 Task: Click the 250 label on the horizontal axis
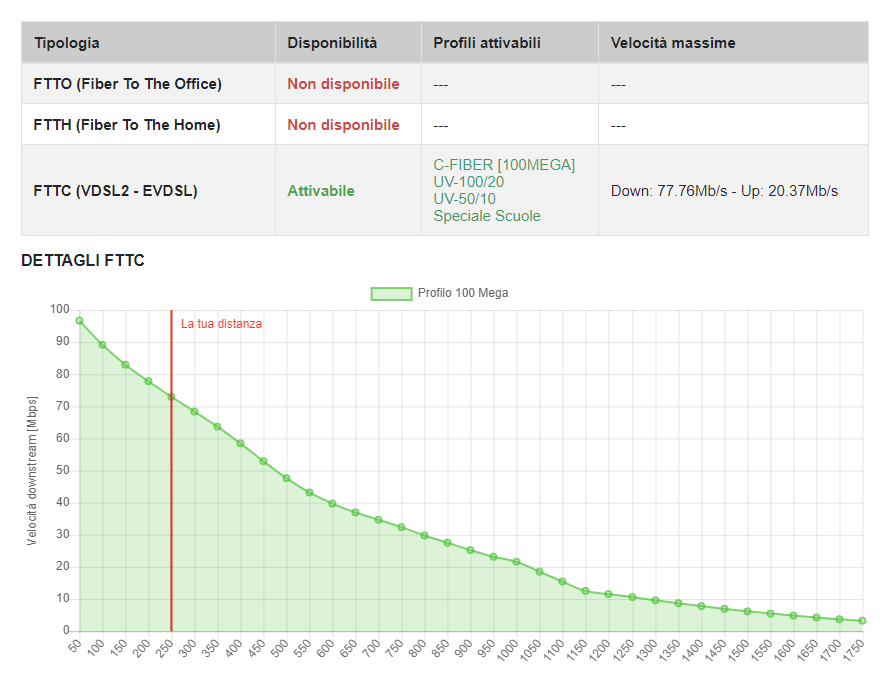click(164, 648)
